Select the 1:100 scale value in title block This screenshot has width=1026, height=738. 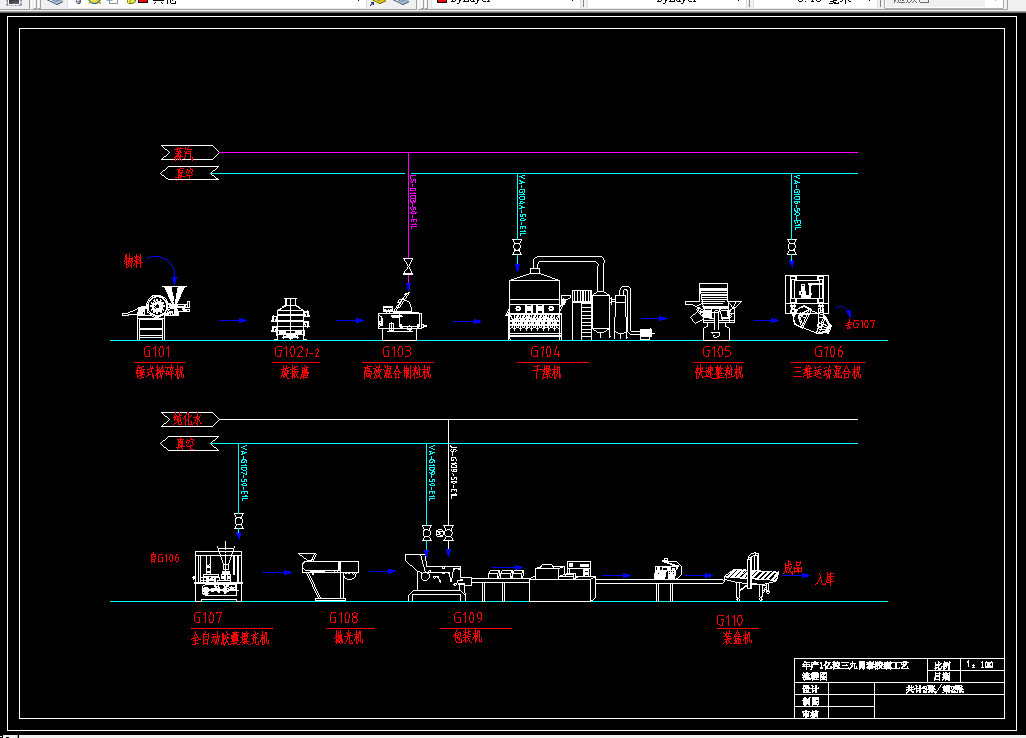tap(980, 665)
